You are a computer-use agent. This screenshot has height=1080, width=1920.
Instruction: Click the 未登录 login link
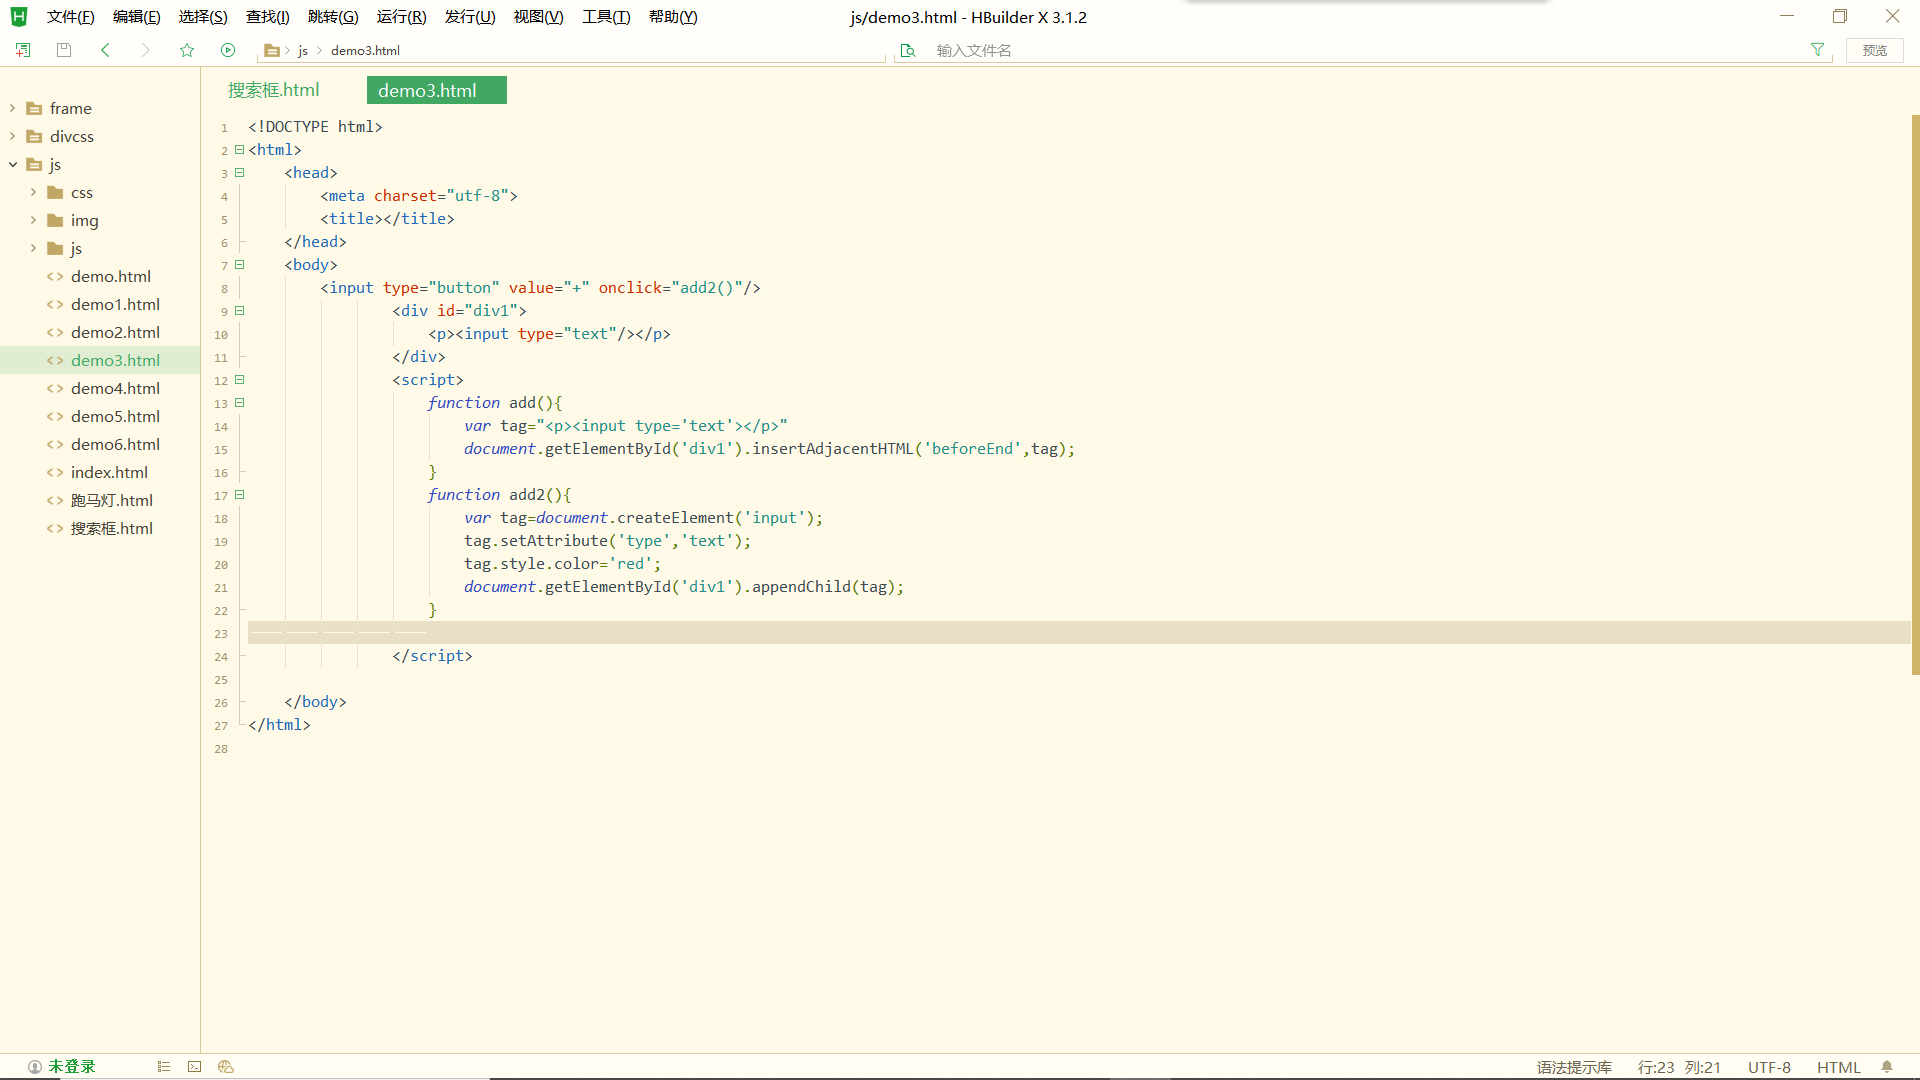pyautogui.click(x=72, y=1067)
